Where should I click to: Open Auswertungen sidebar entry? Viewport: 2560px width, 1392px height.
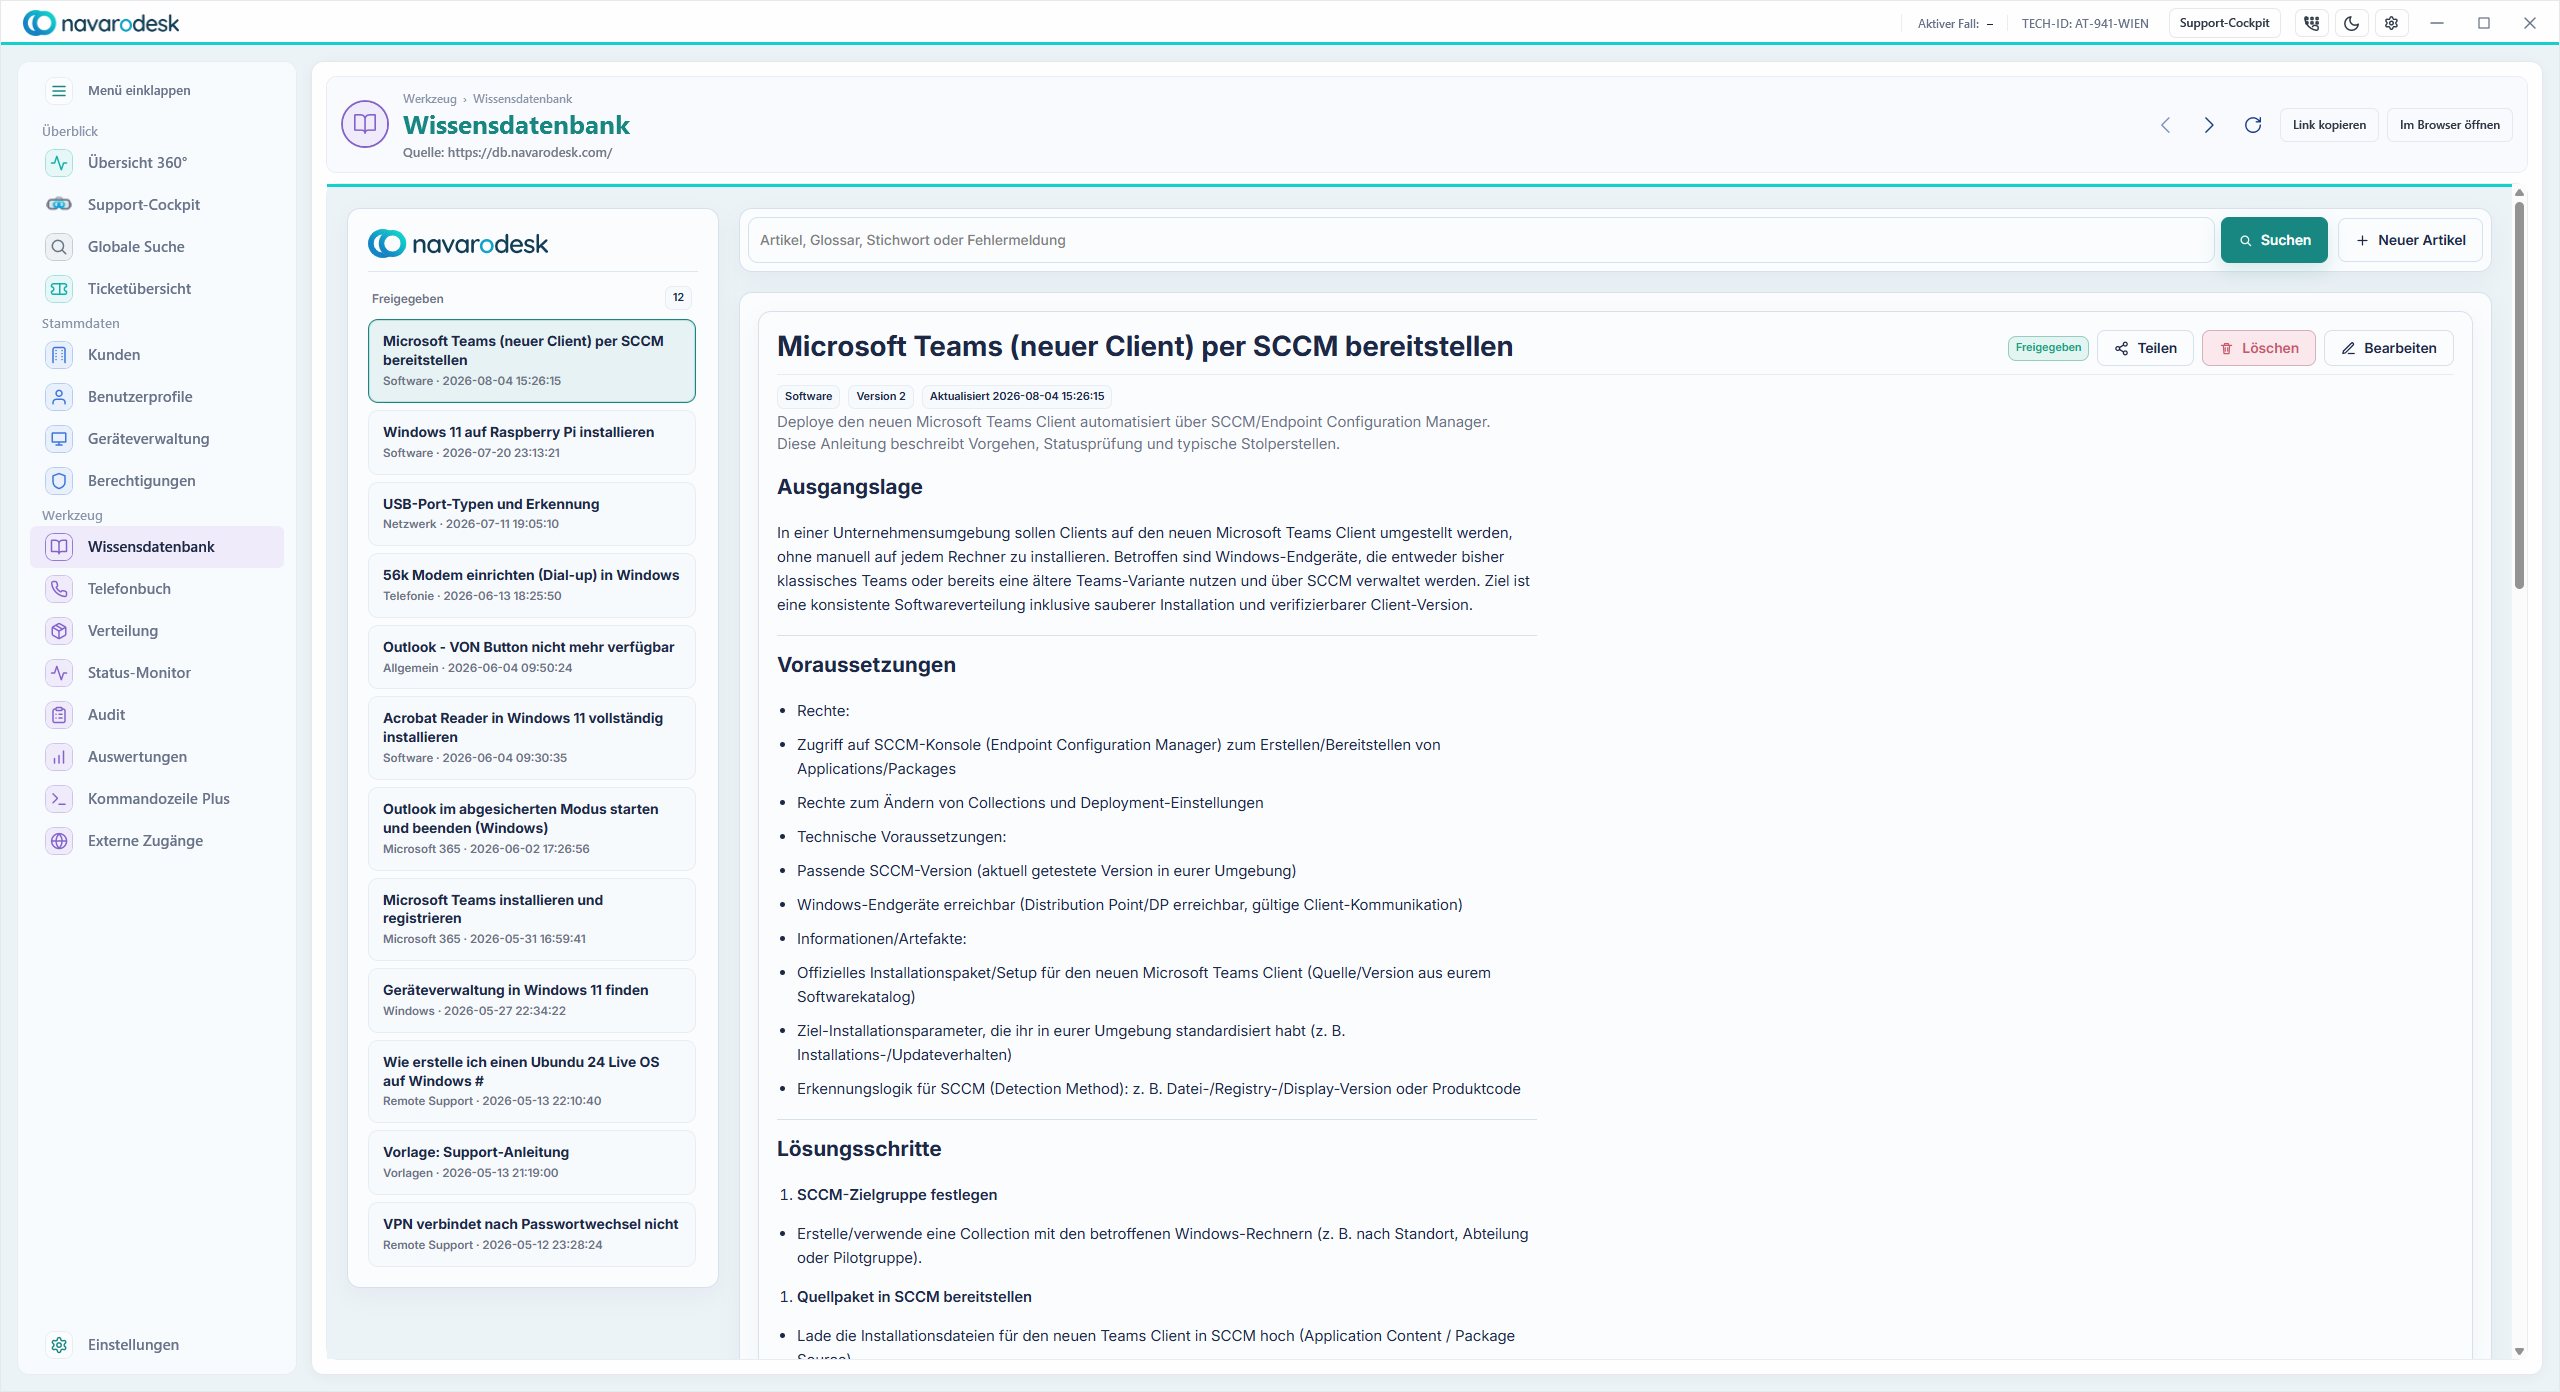click(x=157, y=757)
